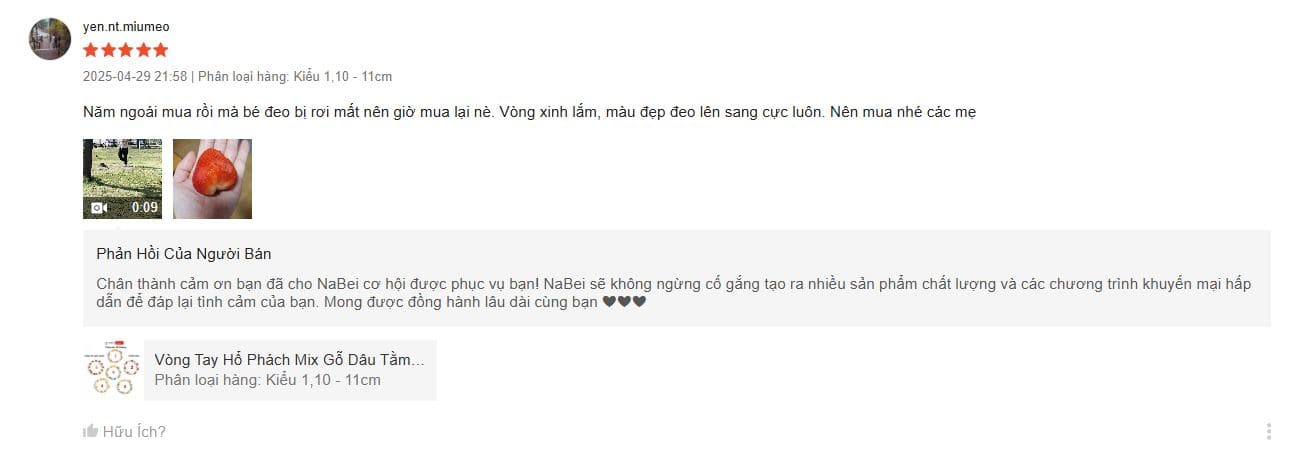Image resolution: width=1292 pixels, height=460 pixels.
Task: Click the Phản Hồi Của Người Bán heading
Action: point(184,254)
